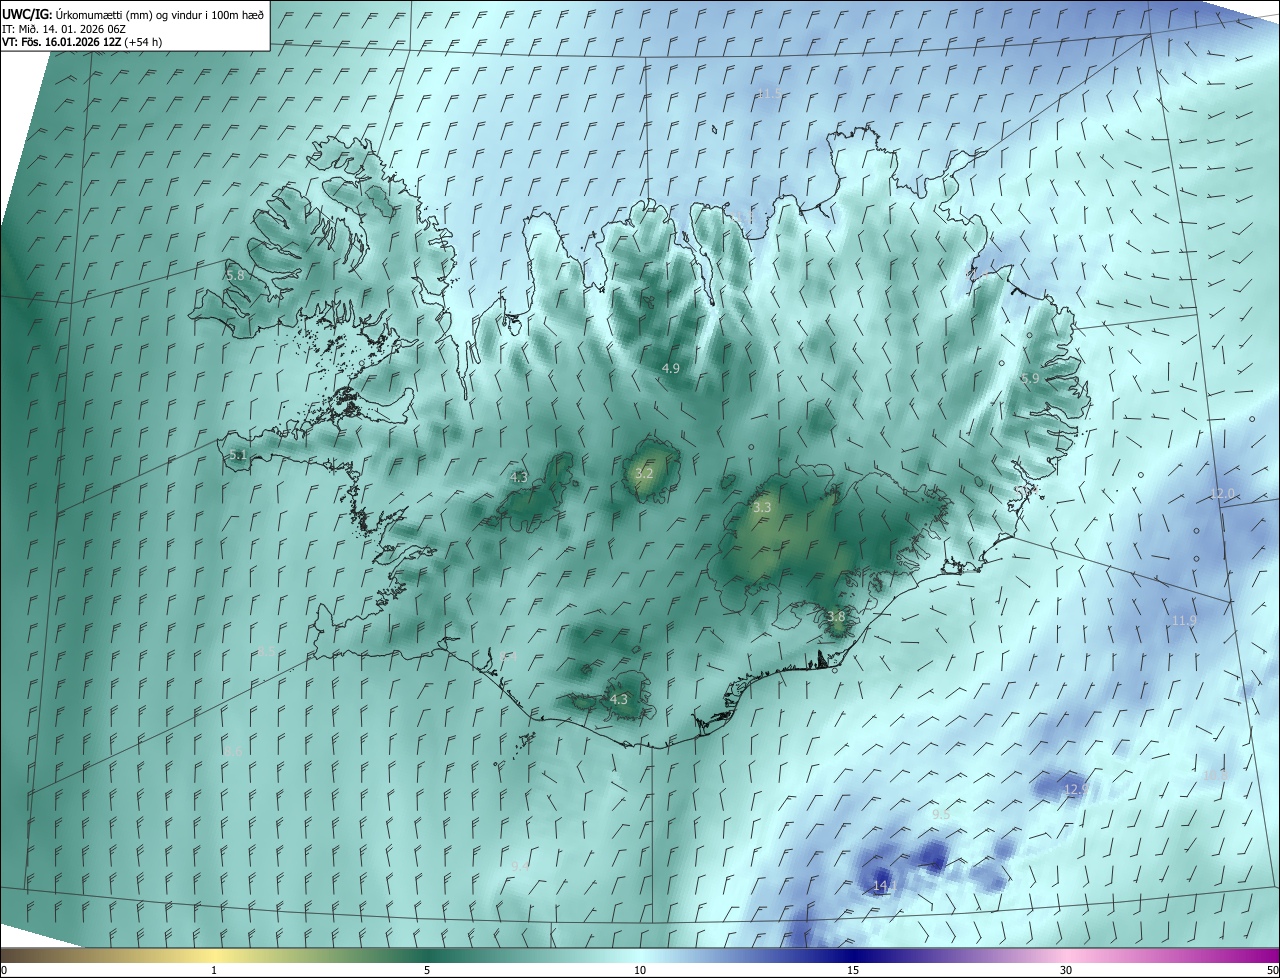Click the 3.8 value label on the southeast coast
The width and height of the screenshot is (1280, 978).
click(836, 617)
